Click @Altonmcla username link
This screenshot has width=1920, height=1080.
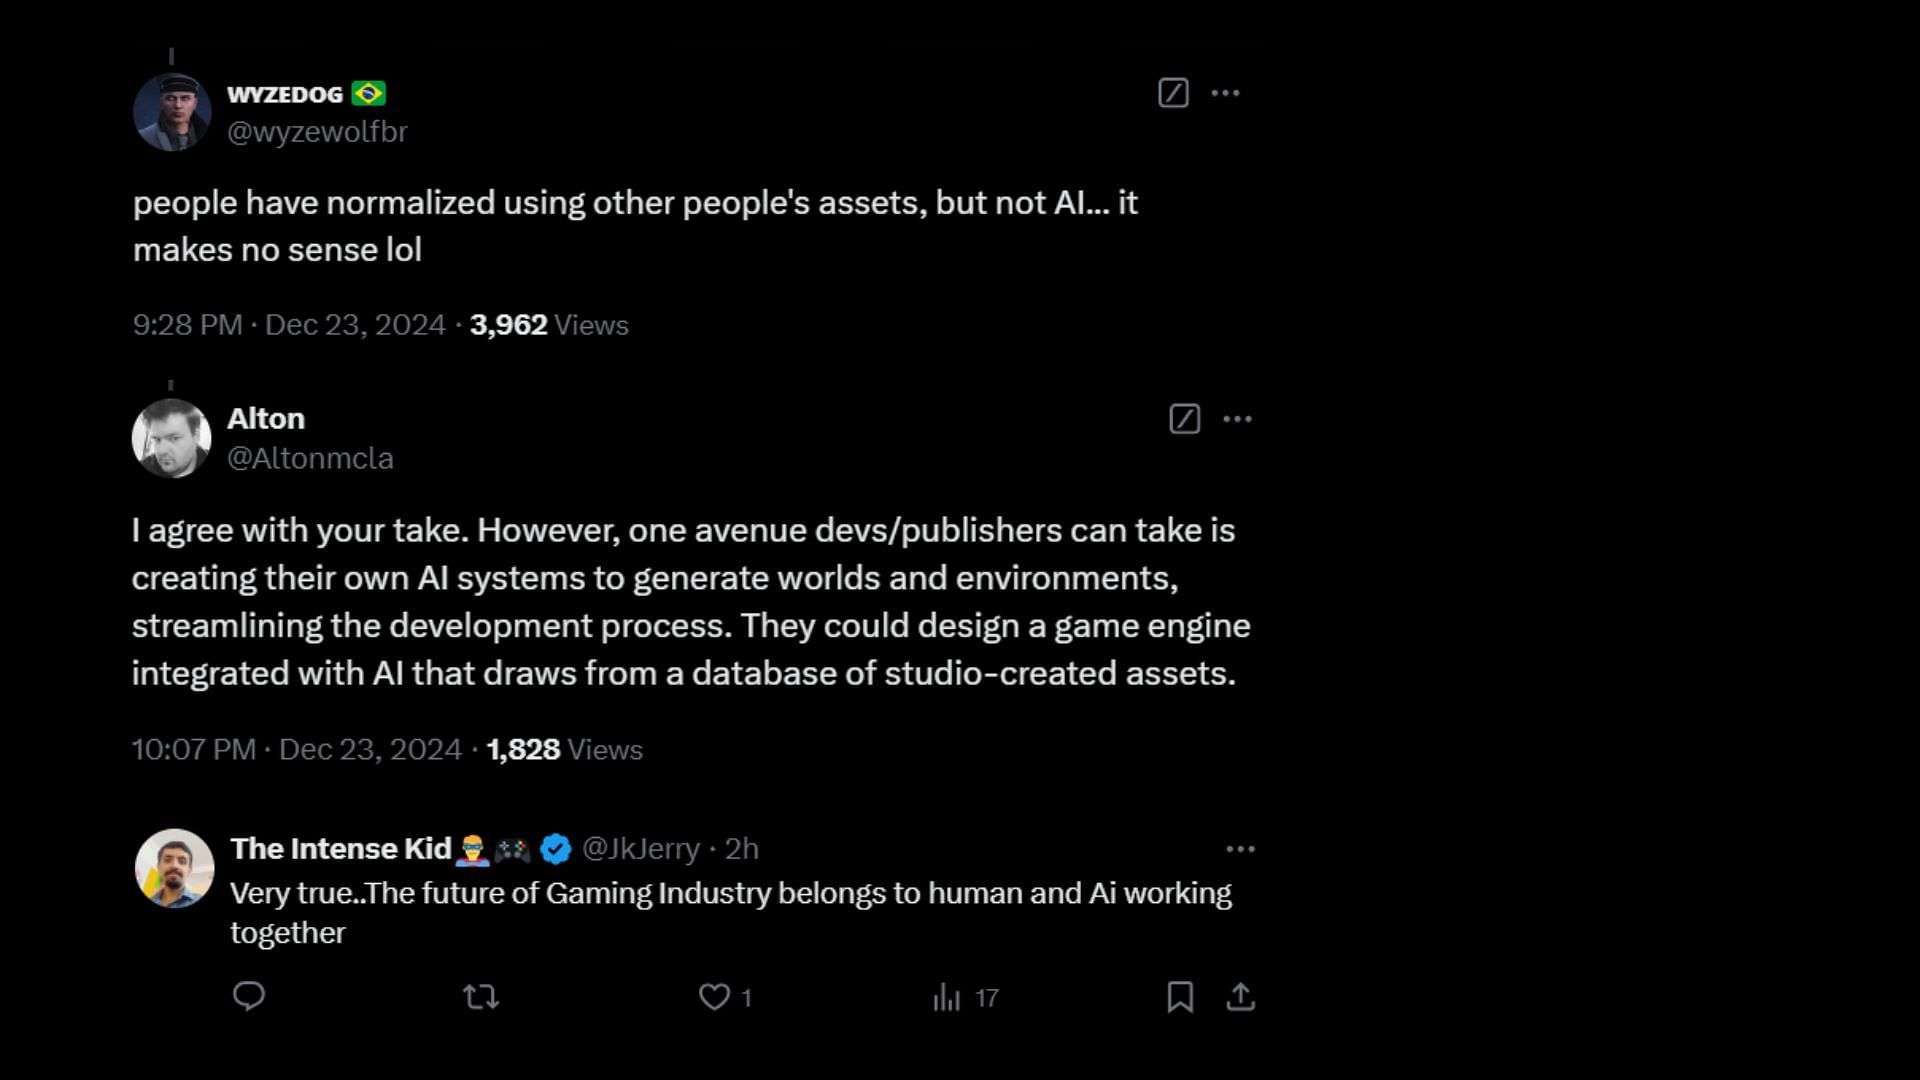[x=309, y=458]
